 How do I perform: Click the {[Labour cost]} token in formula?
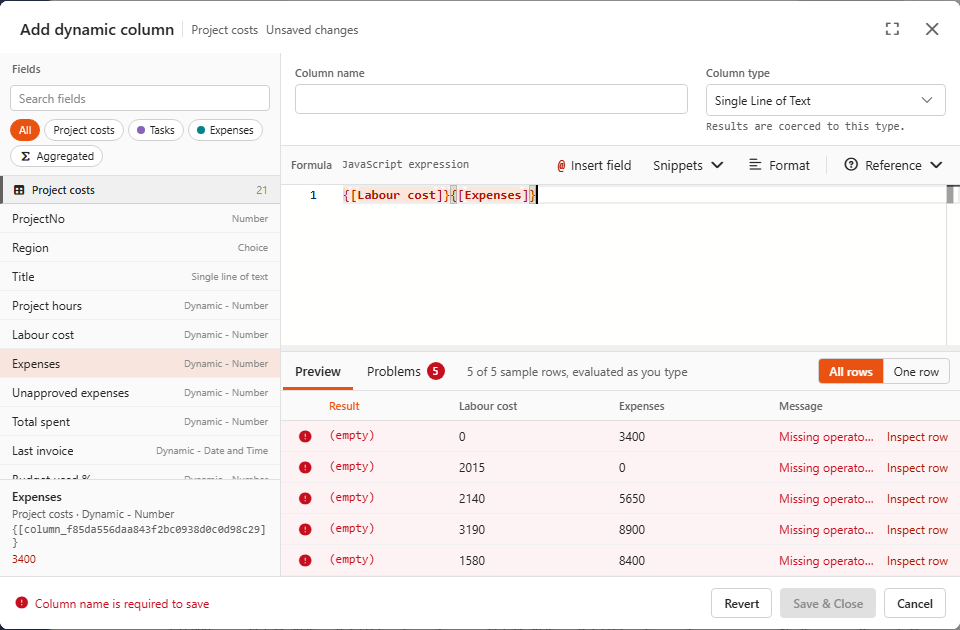pyautogui.click(x=396, y=195)
